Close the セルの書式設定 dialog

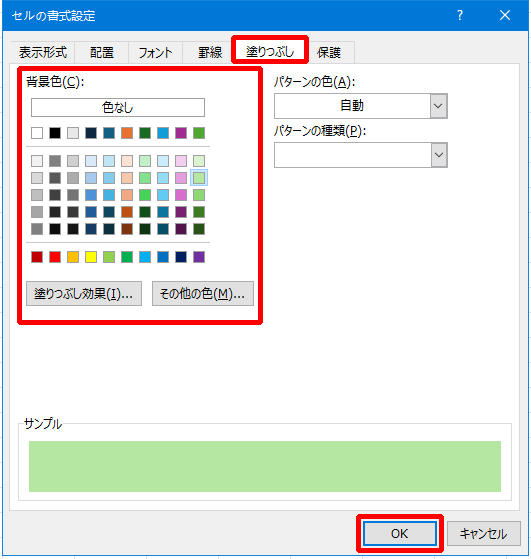point(505,15)
